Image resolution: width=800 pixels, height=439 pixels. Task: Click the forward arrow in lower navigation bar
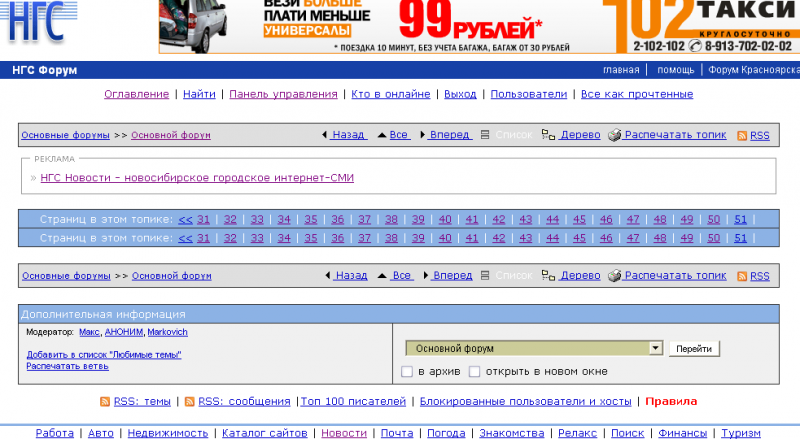[423, 275]
